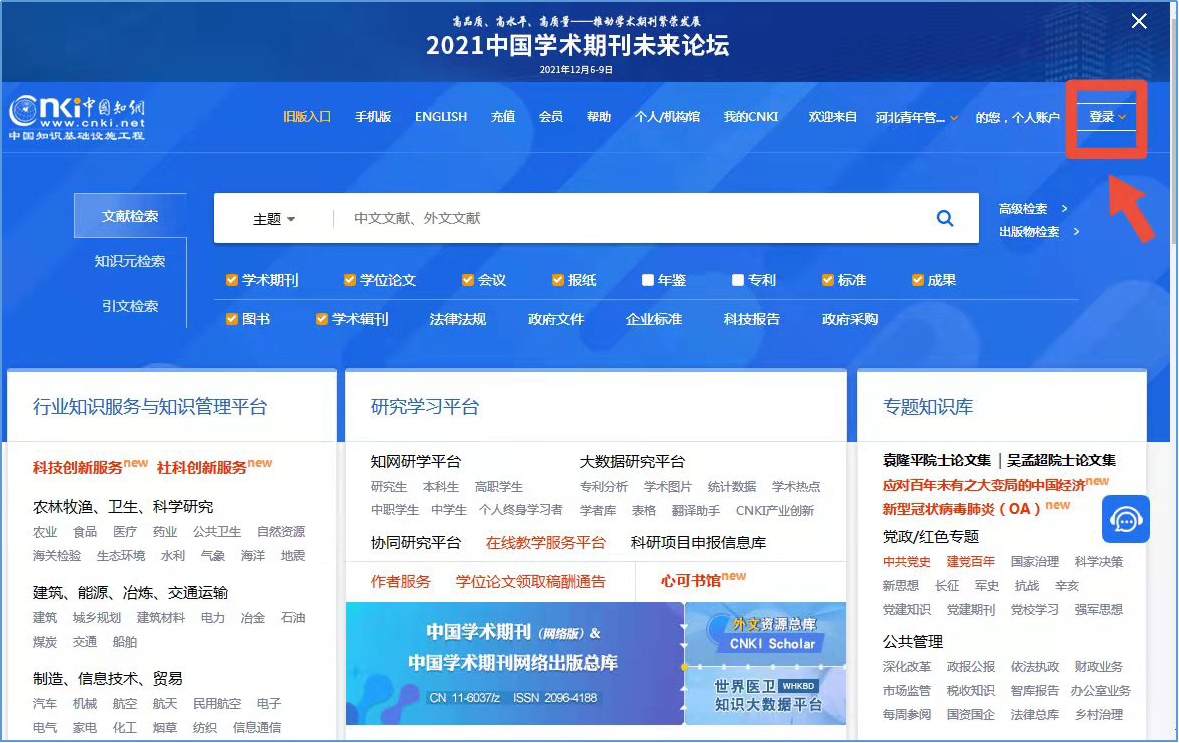Open 公共卫生 industry link
Viewport: 1179px width, 743px height.
click(217, 532)
